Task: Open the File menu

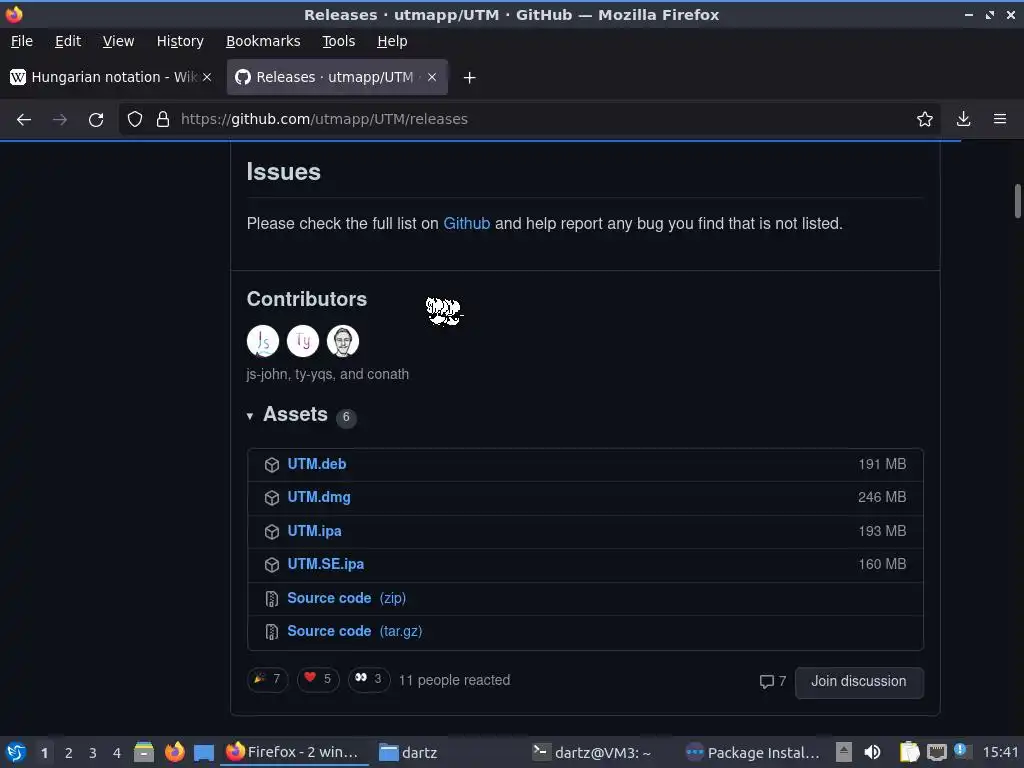Action: 22,41
